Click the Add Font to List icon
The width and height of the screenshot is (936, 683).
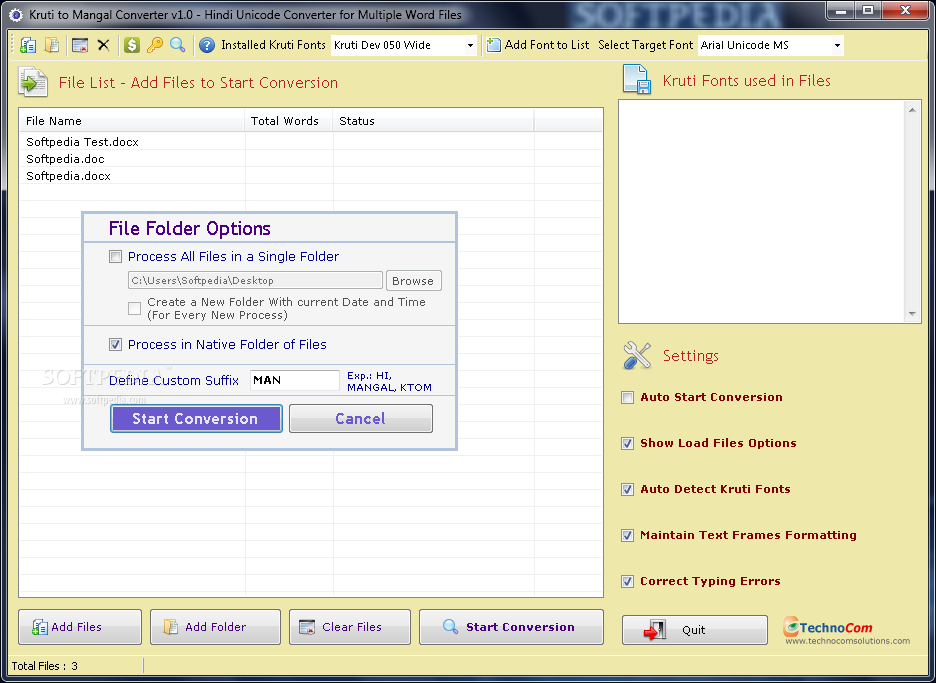(x=493, y=45)
